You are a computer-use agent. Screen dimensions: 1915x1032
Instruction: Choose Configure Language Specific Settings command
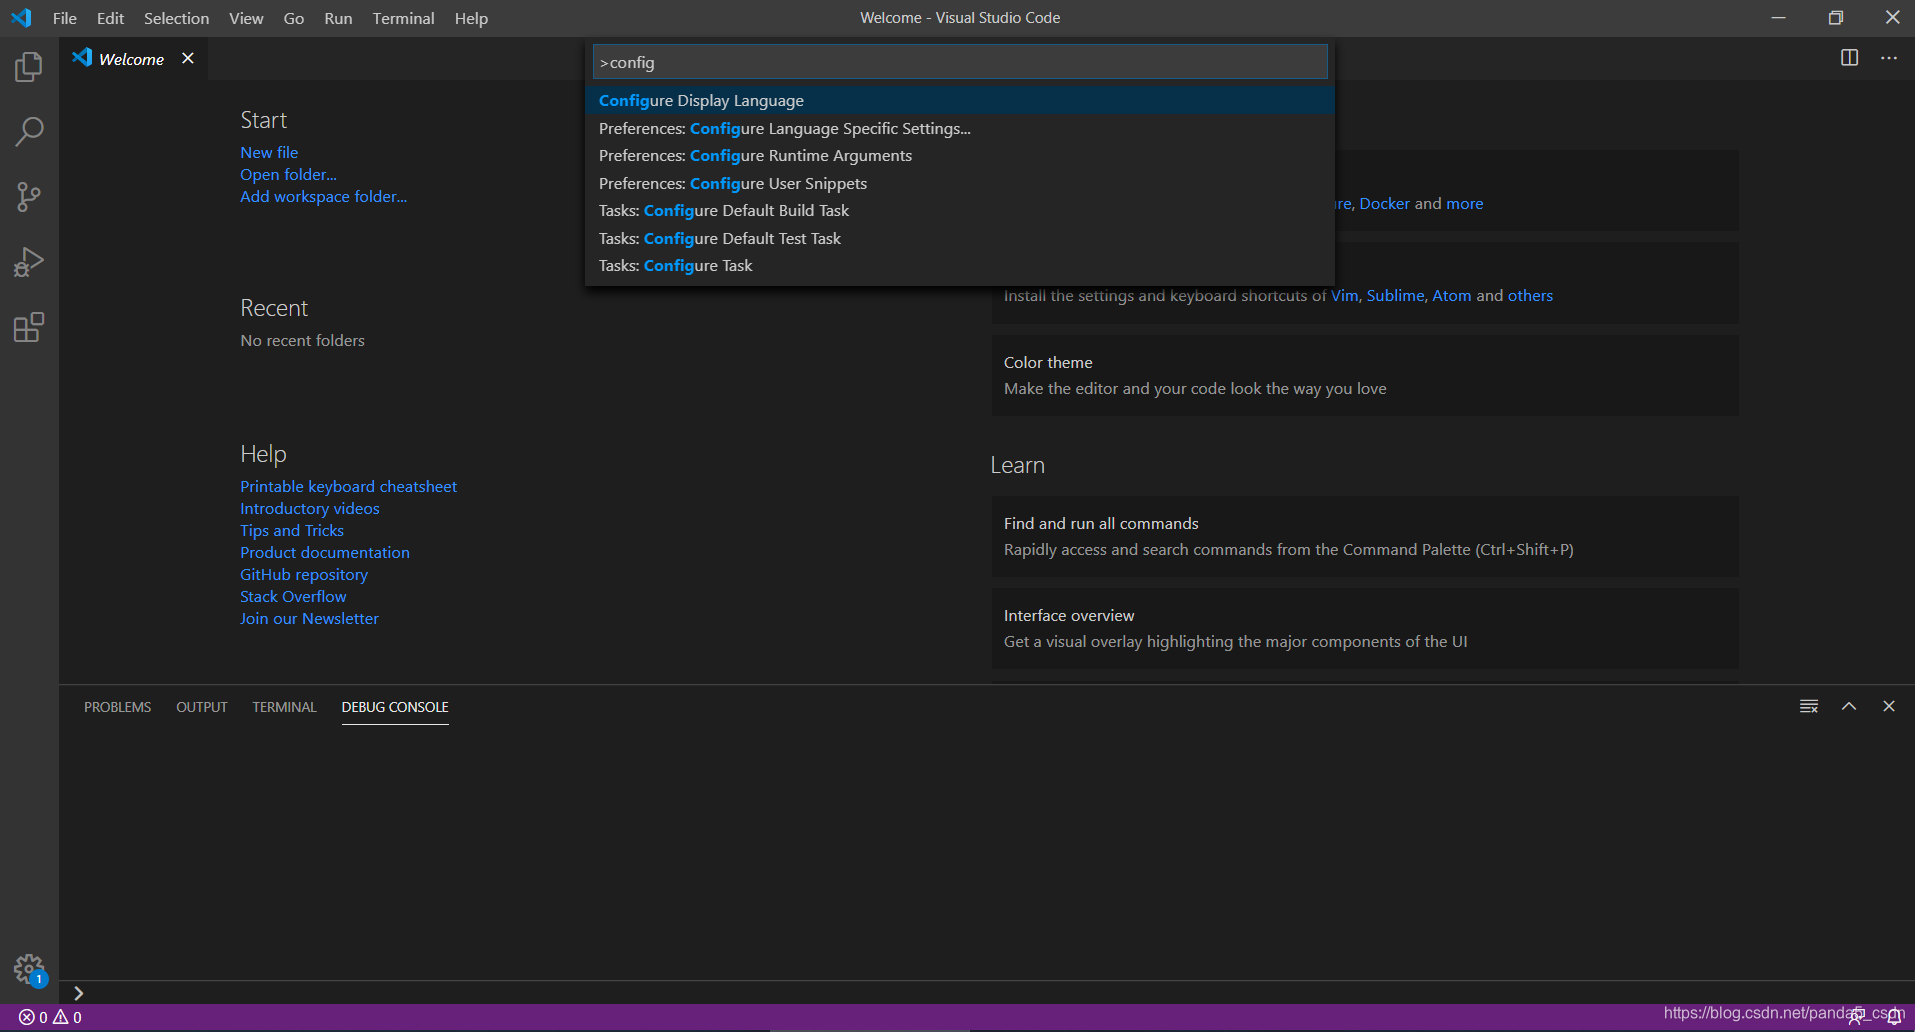click(x=960, y=128)
